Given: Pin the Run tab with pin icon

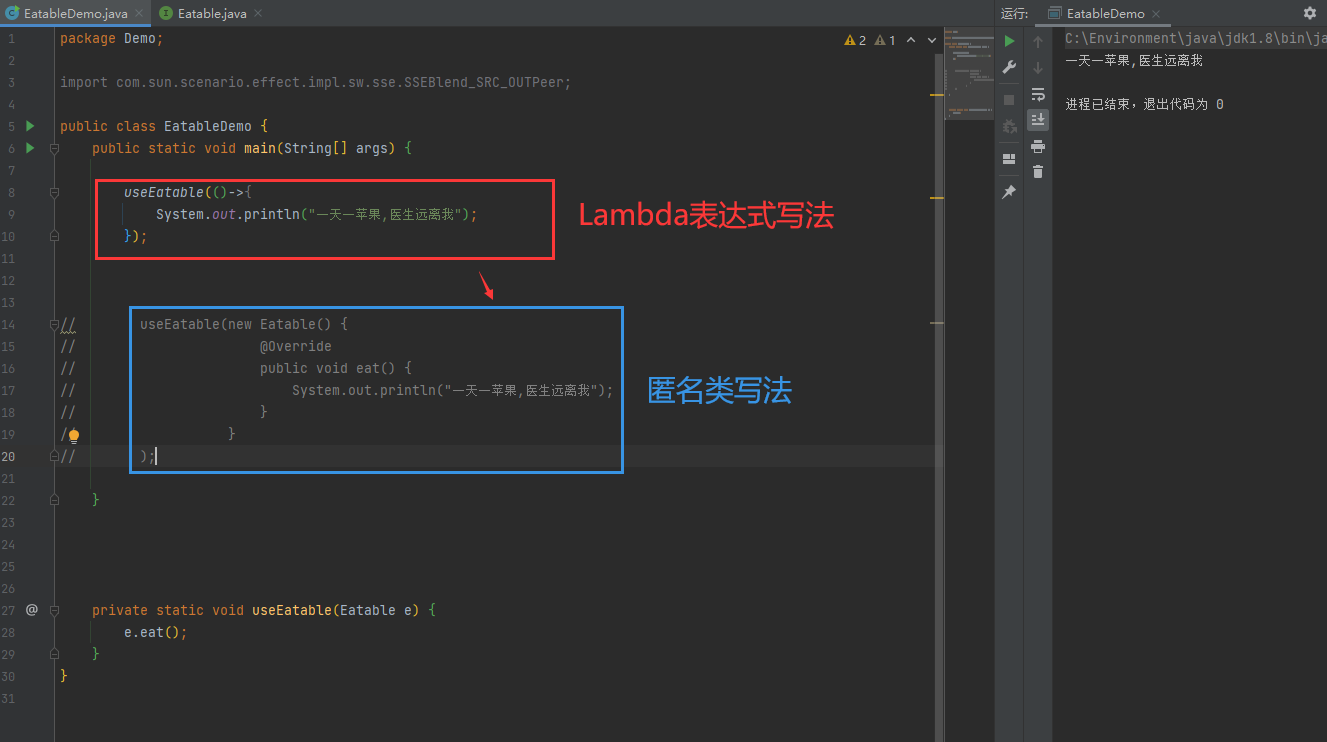Looking at the screenshot, I should pos(1010,191).
